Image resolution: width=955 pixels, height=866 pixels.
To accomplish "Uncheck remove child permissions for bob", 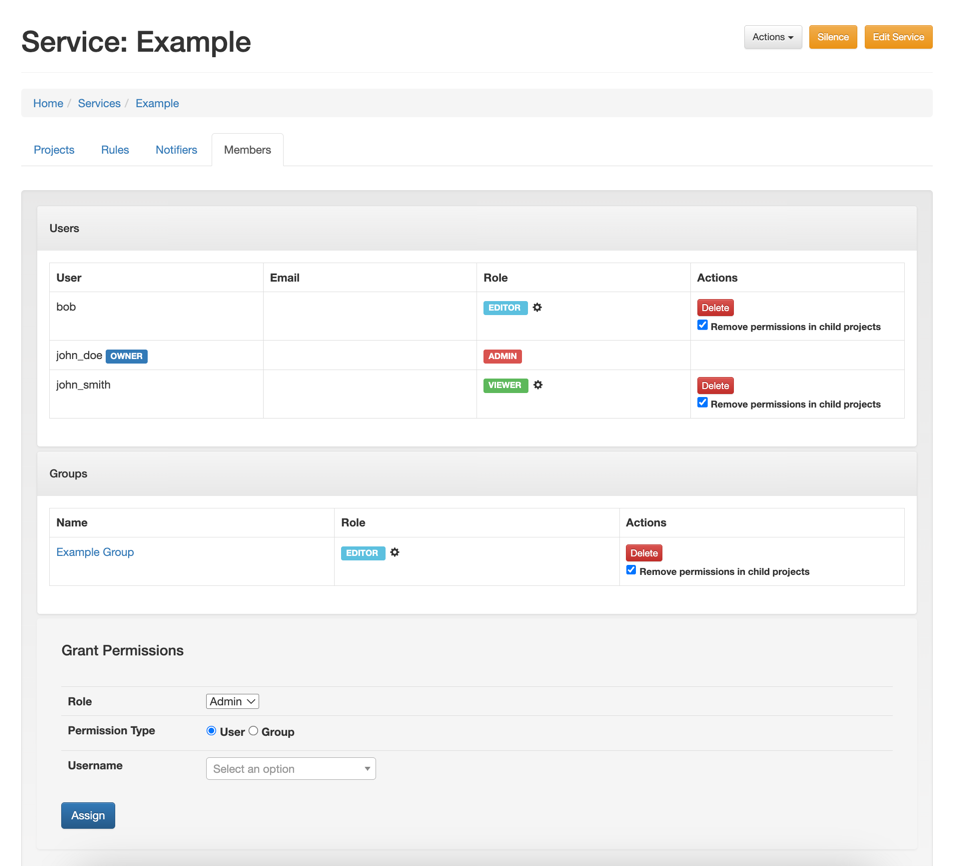I will pos(702,325).
